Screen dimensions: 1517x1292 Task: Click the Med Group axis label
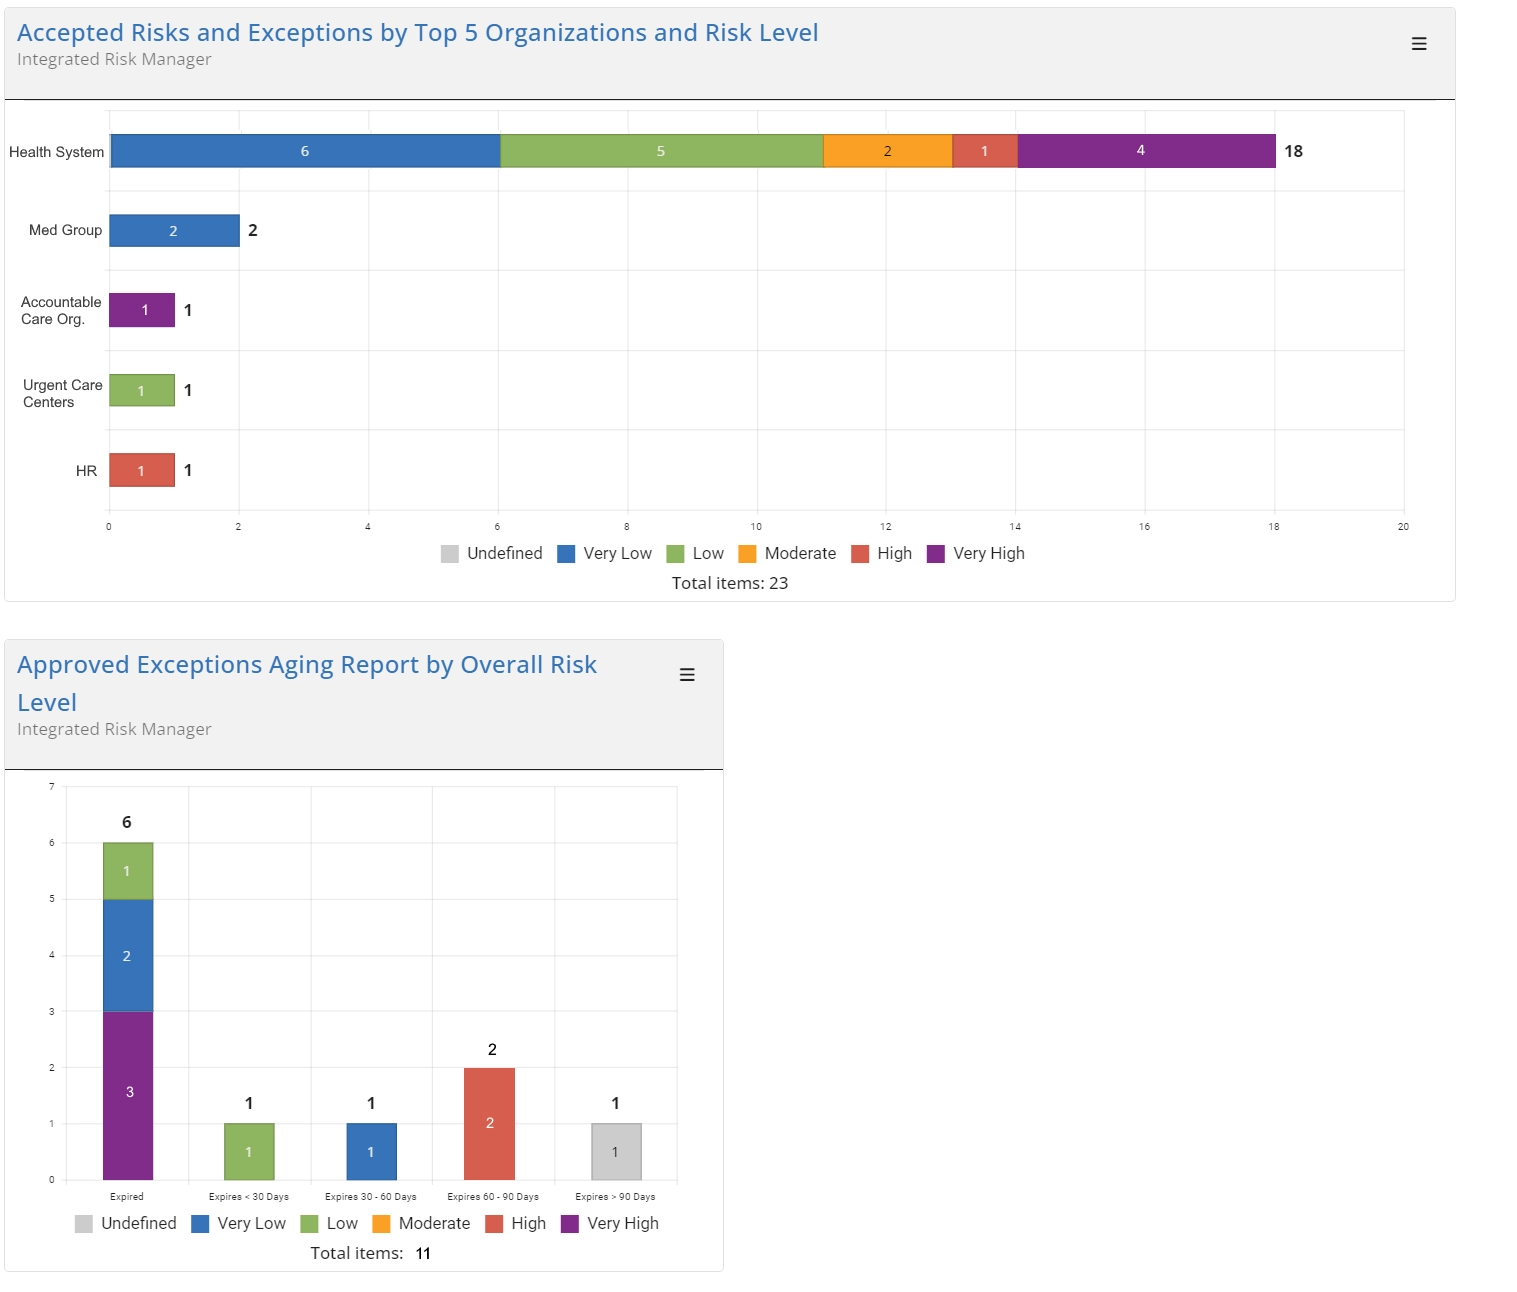(x=65, y=230)
